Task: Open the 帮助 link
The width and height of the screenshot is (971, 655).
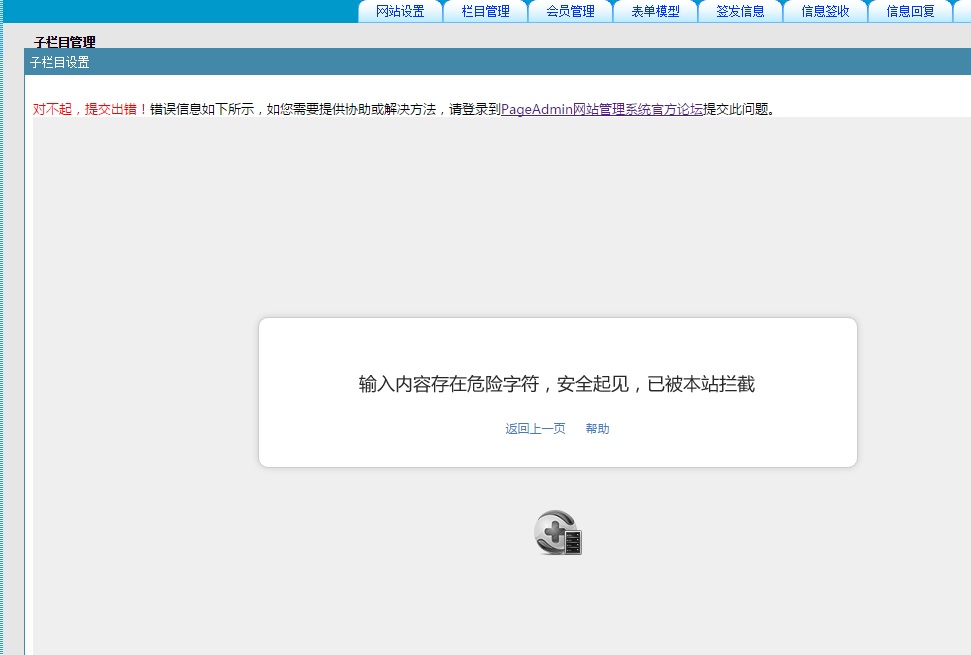Action: pyautogui.click(x=598, y=428)
